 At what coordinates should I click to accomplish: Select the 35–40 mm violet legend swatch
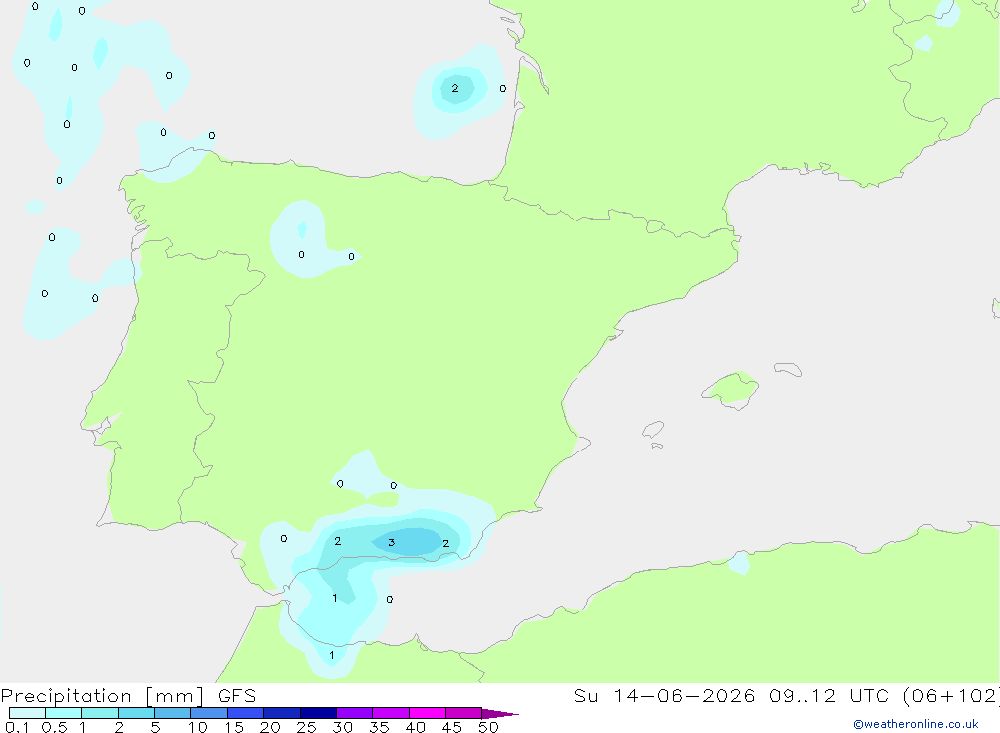click(x=391, y=713)
